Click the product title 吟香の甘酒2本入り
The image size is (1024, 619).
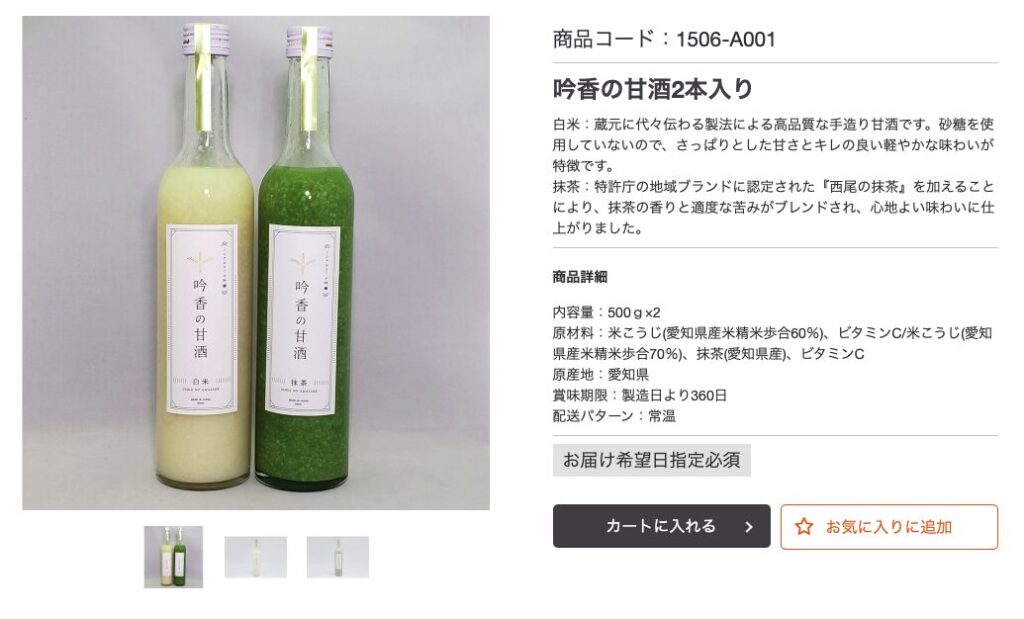pos(653,89)
